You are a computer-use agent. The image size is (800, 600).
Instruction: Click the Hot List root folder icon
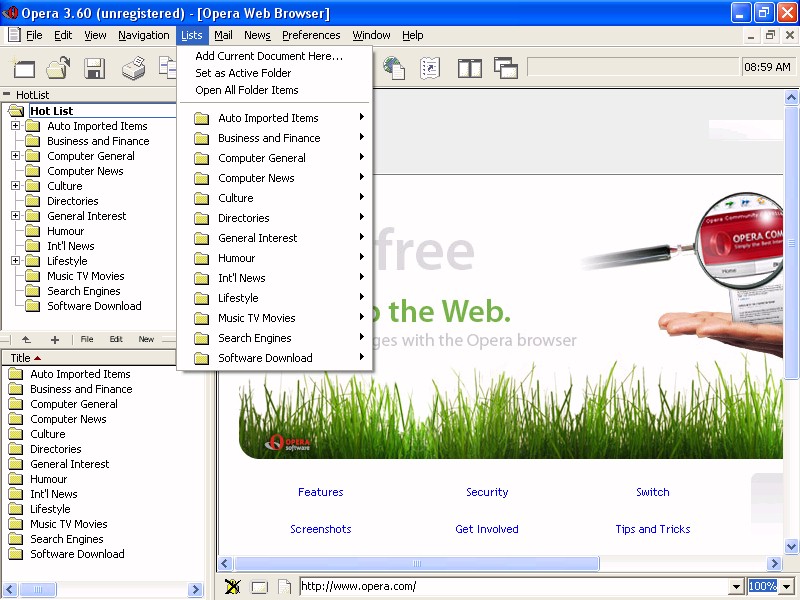[16, 111]
